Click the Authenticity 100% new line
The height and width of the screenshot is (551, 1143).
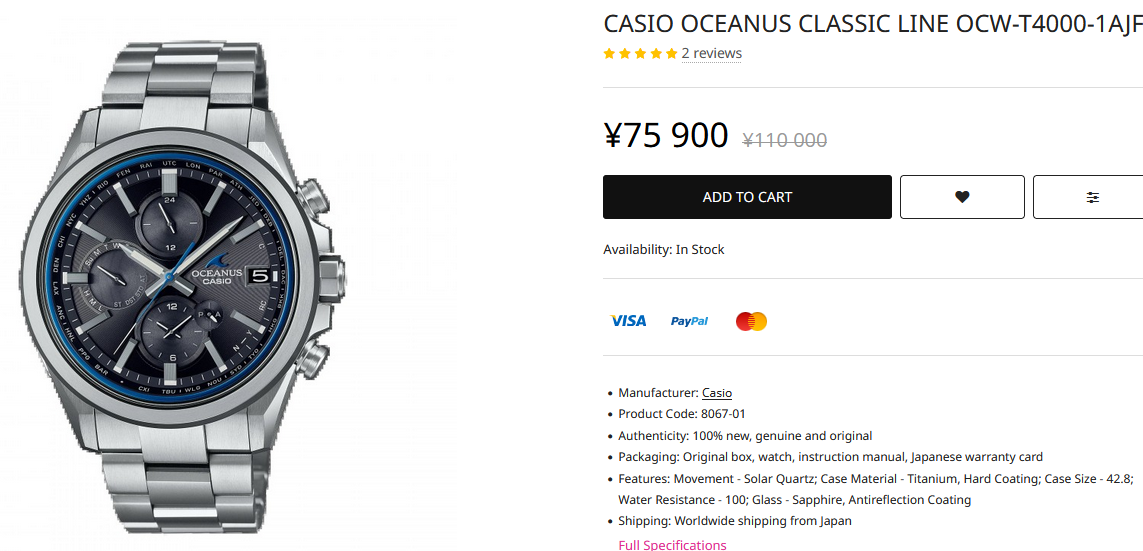(745, 436)
